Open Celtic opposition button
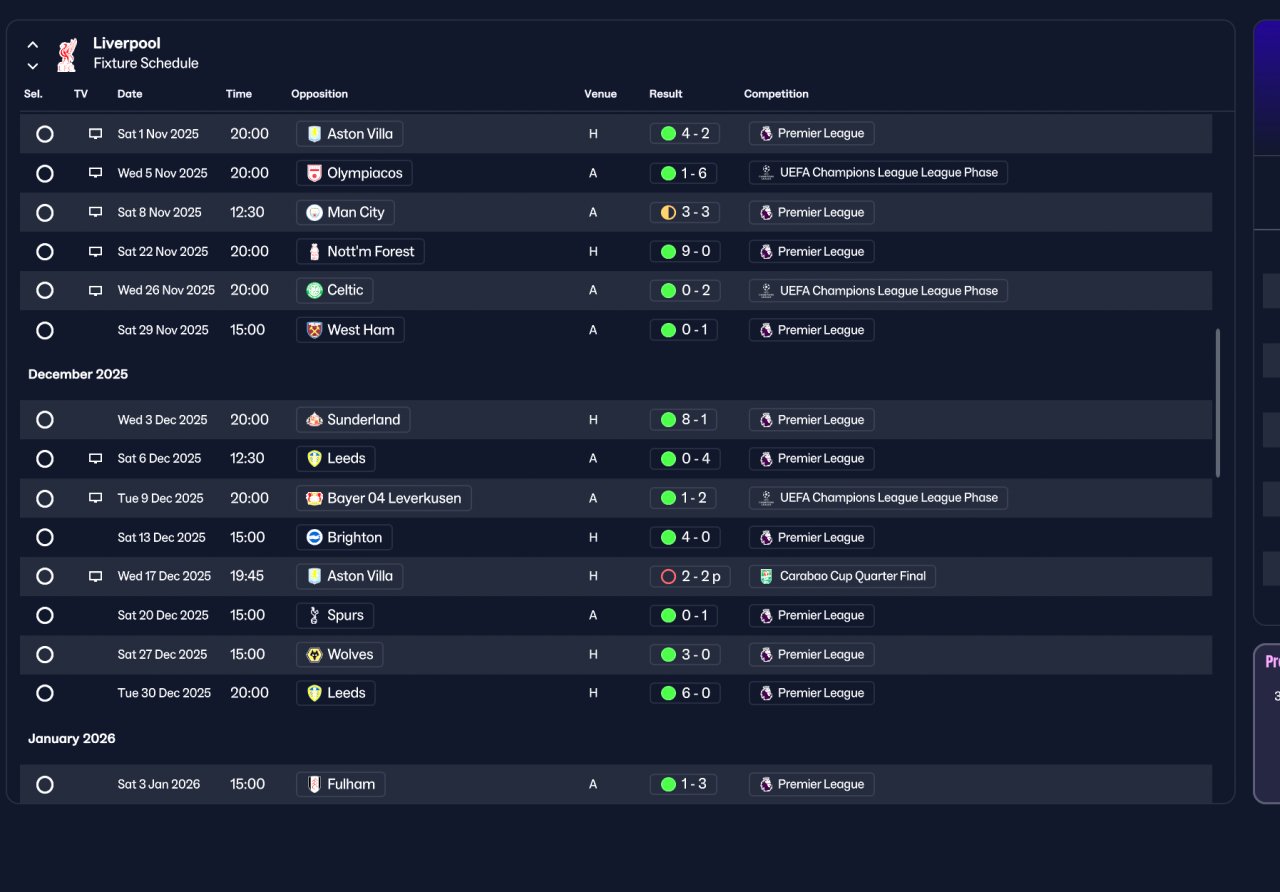The image size is (1280, 892). click(335, 290)
